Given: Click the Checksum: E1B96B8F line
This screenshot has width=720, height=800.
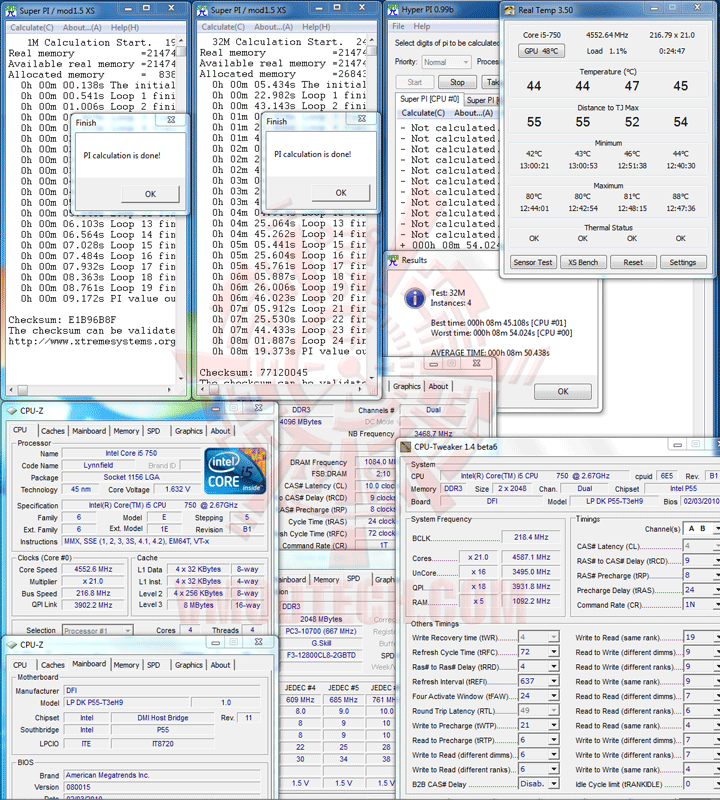Looking at the screenshot, I should click(62, 320).
